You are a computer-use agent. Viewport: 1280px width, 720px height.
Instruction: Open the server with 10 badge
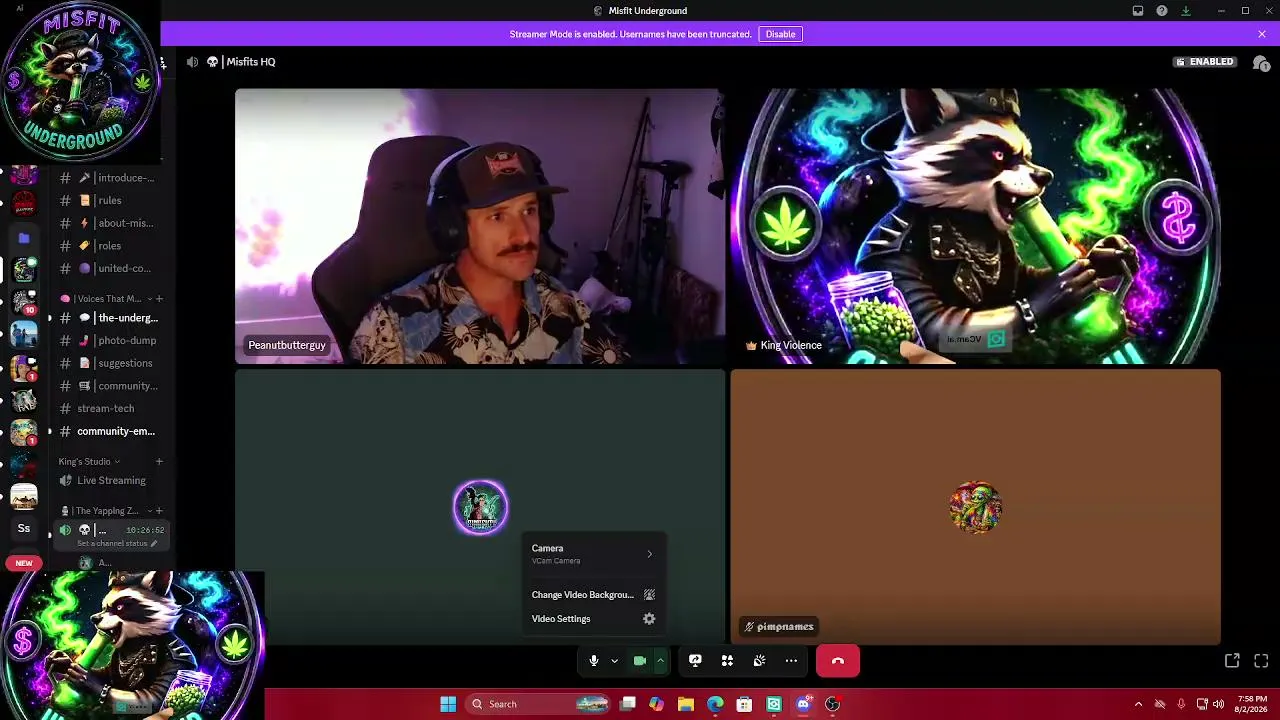click(24, 301)
